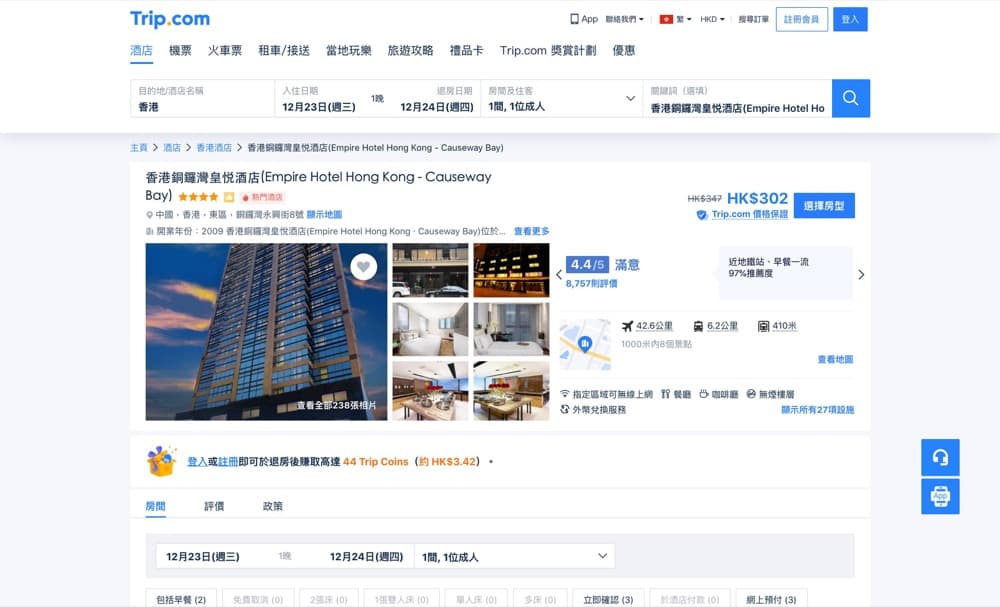Click the price guarantee shield icon

pyautogui.click(x=702, y=215)
